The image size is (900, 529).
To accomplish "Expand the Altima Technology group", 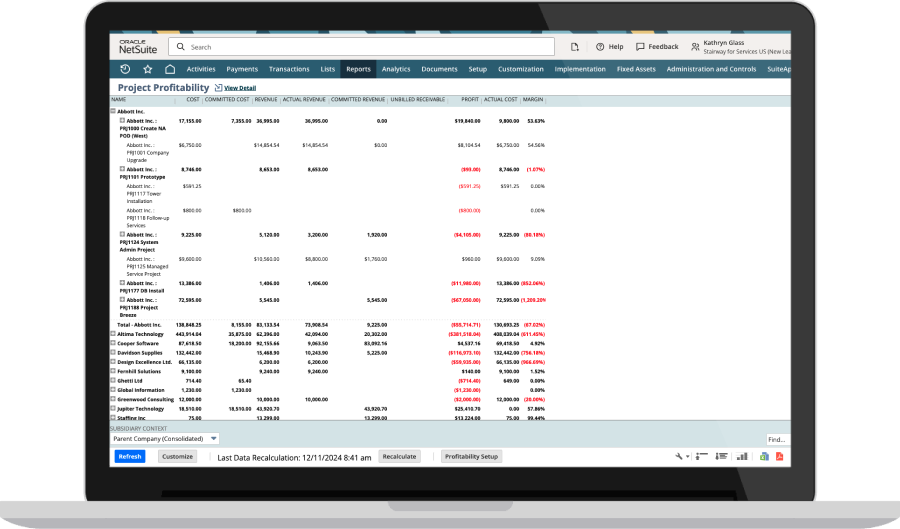I will tap(113, 333).
